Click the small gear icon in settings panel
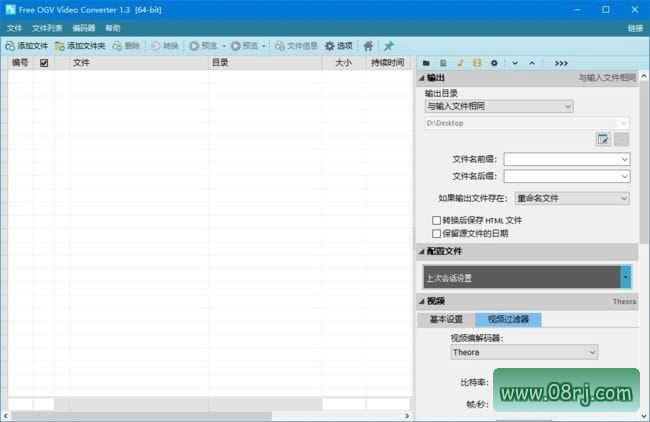The image size is (650, 422). tap(494, 63)
